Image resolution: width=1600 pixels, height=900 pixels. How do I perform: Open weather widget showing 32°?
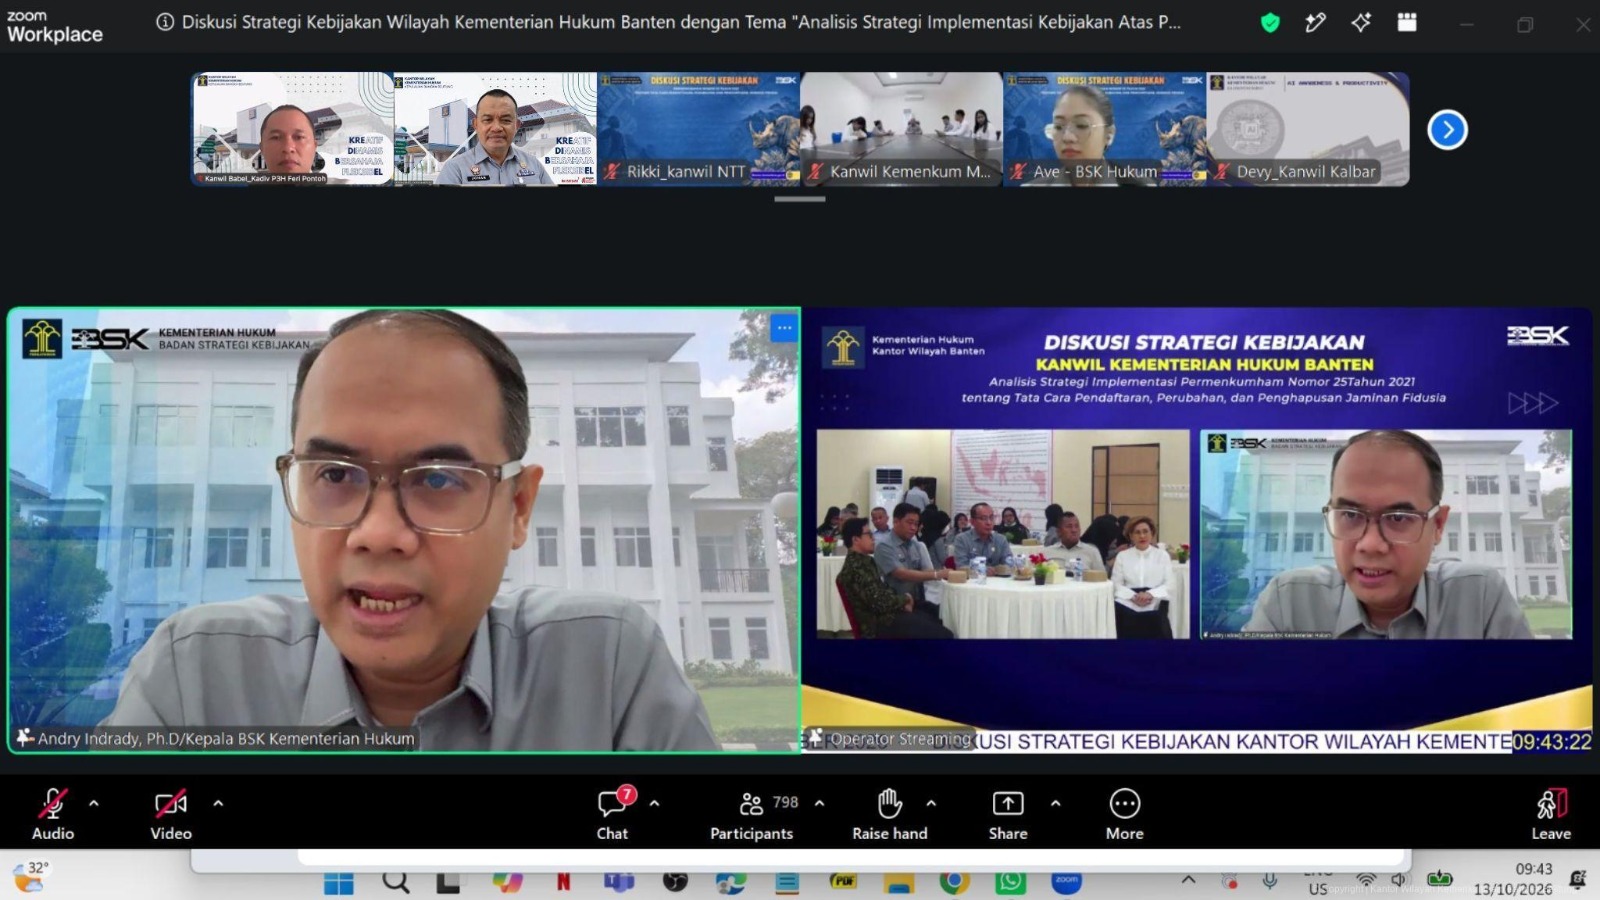click(x=30, y=876)
